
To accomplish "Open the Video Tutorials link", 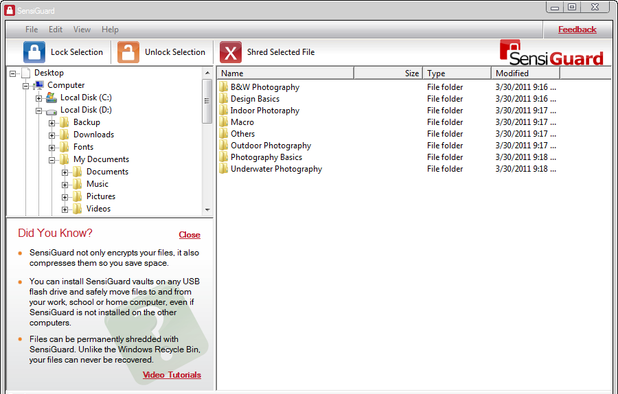I will coord(172,375).
